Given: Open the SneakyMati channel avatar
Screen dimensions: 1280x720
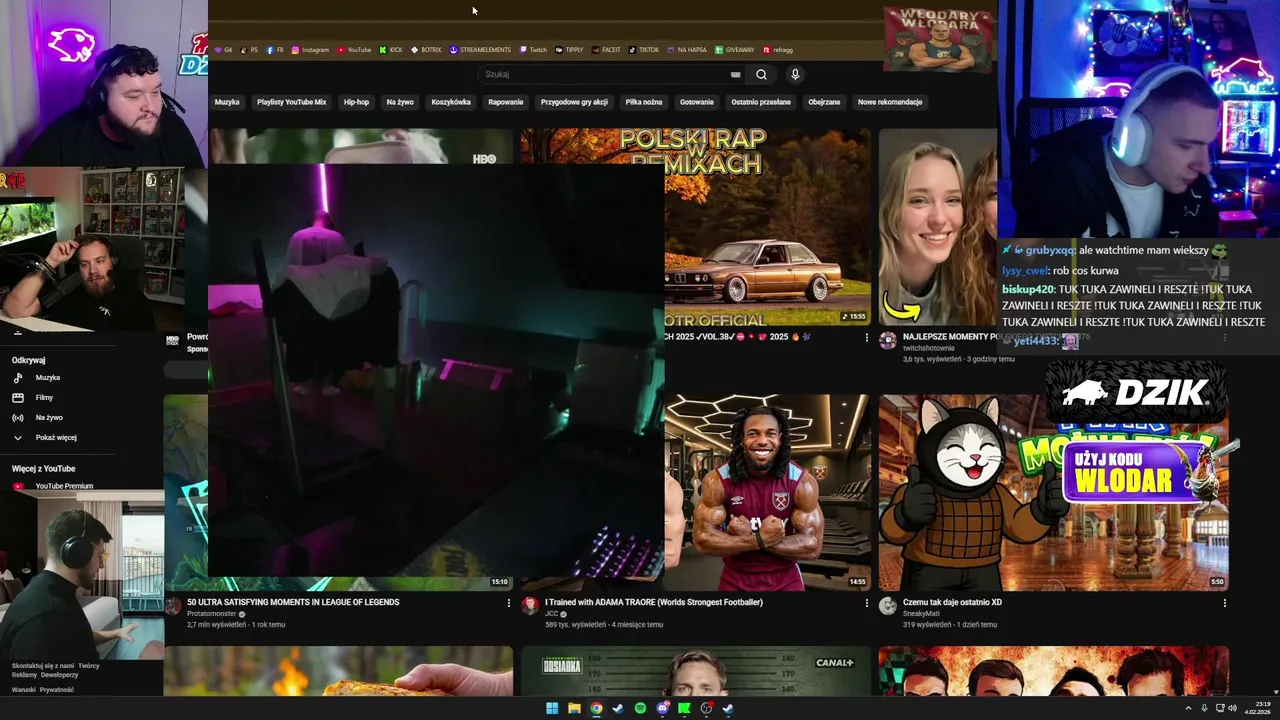Looking at the screenshot, I should point(887,606).
